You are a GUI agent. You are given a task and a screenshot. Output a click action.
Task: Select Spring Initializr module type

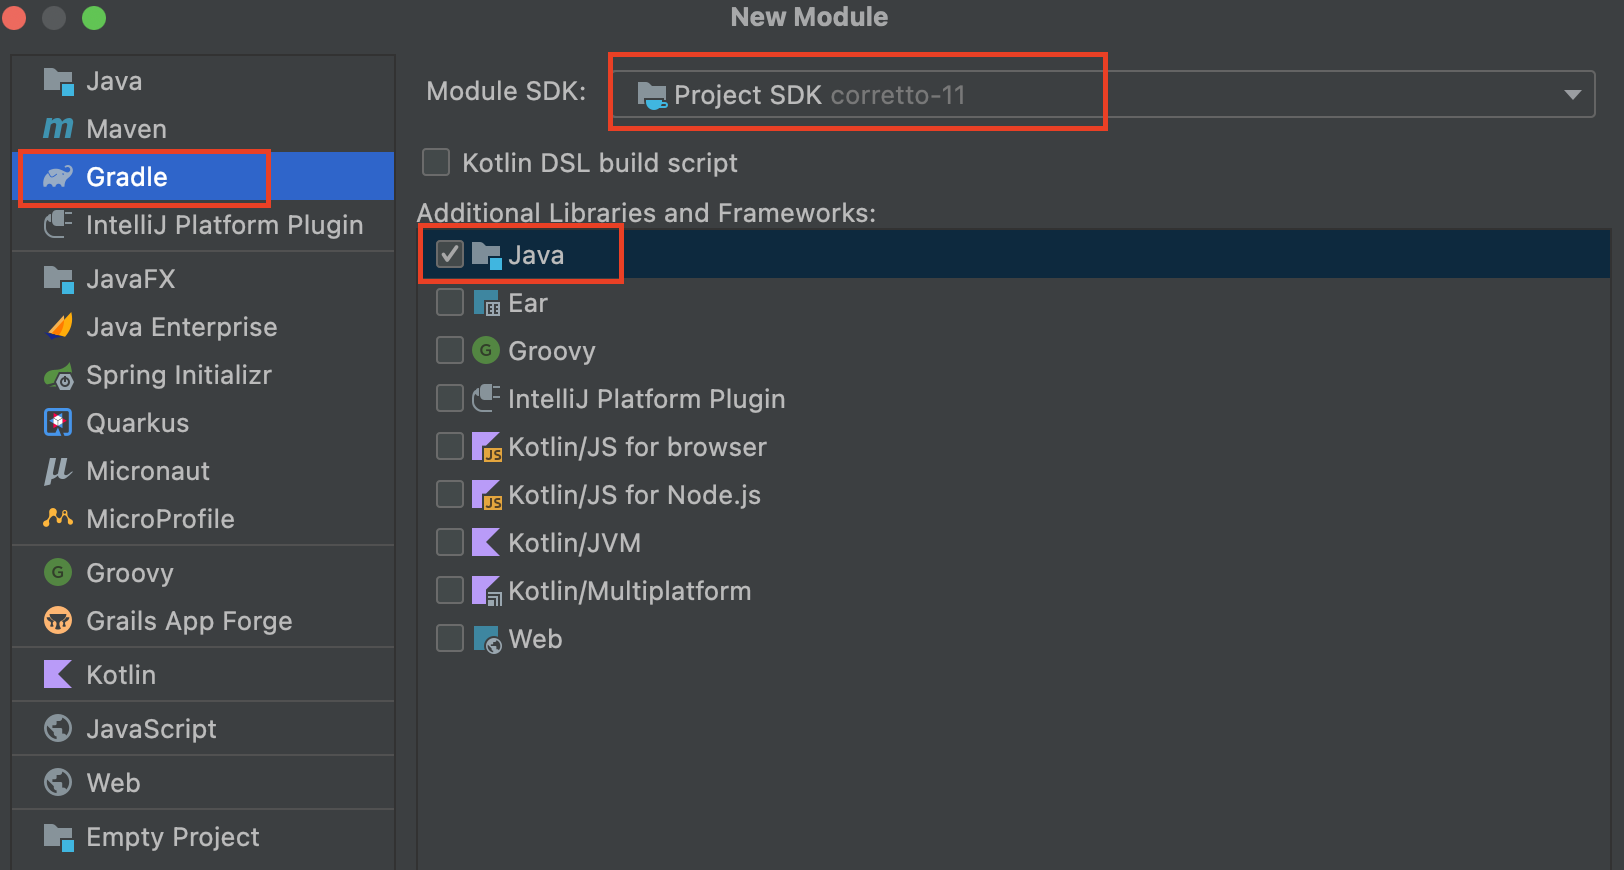pyautogui.click(x=203, y=375)
